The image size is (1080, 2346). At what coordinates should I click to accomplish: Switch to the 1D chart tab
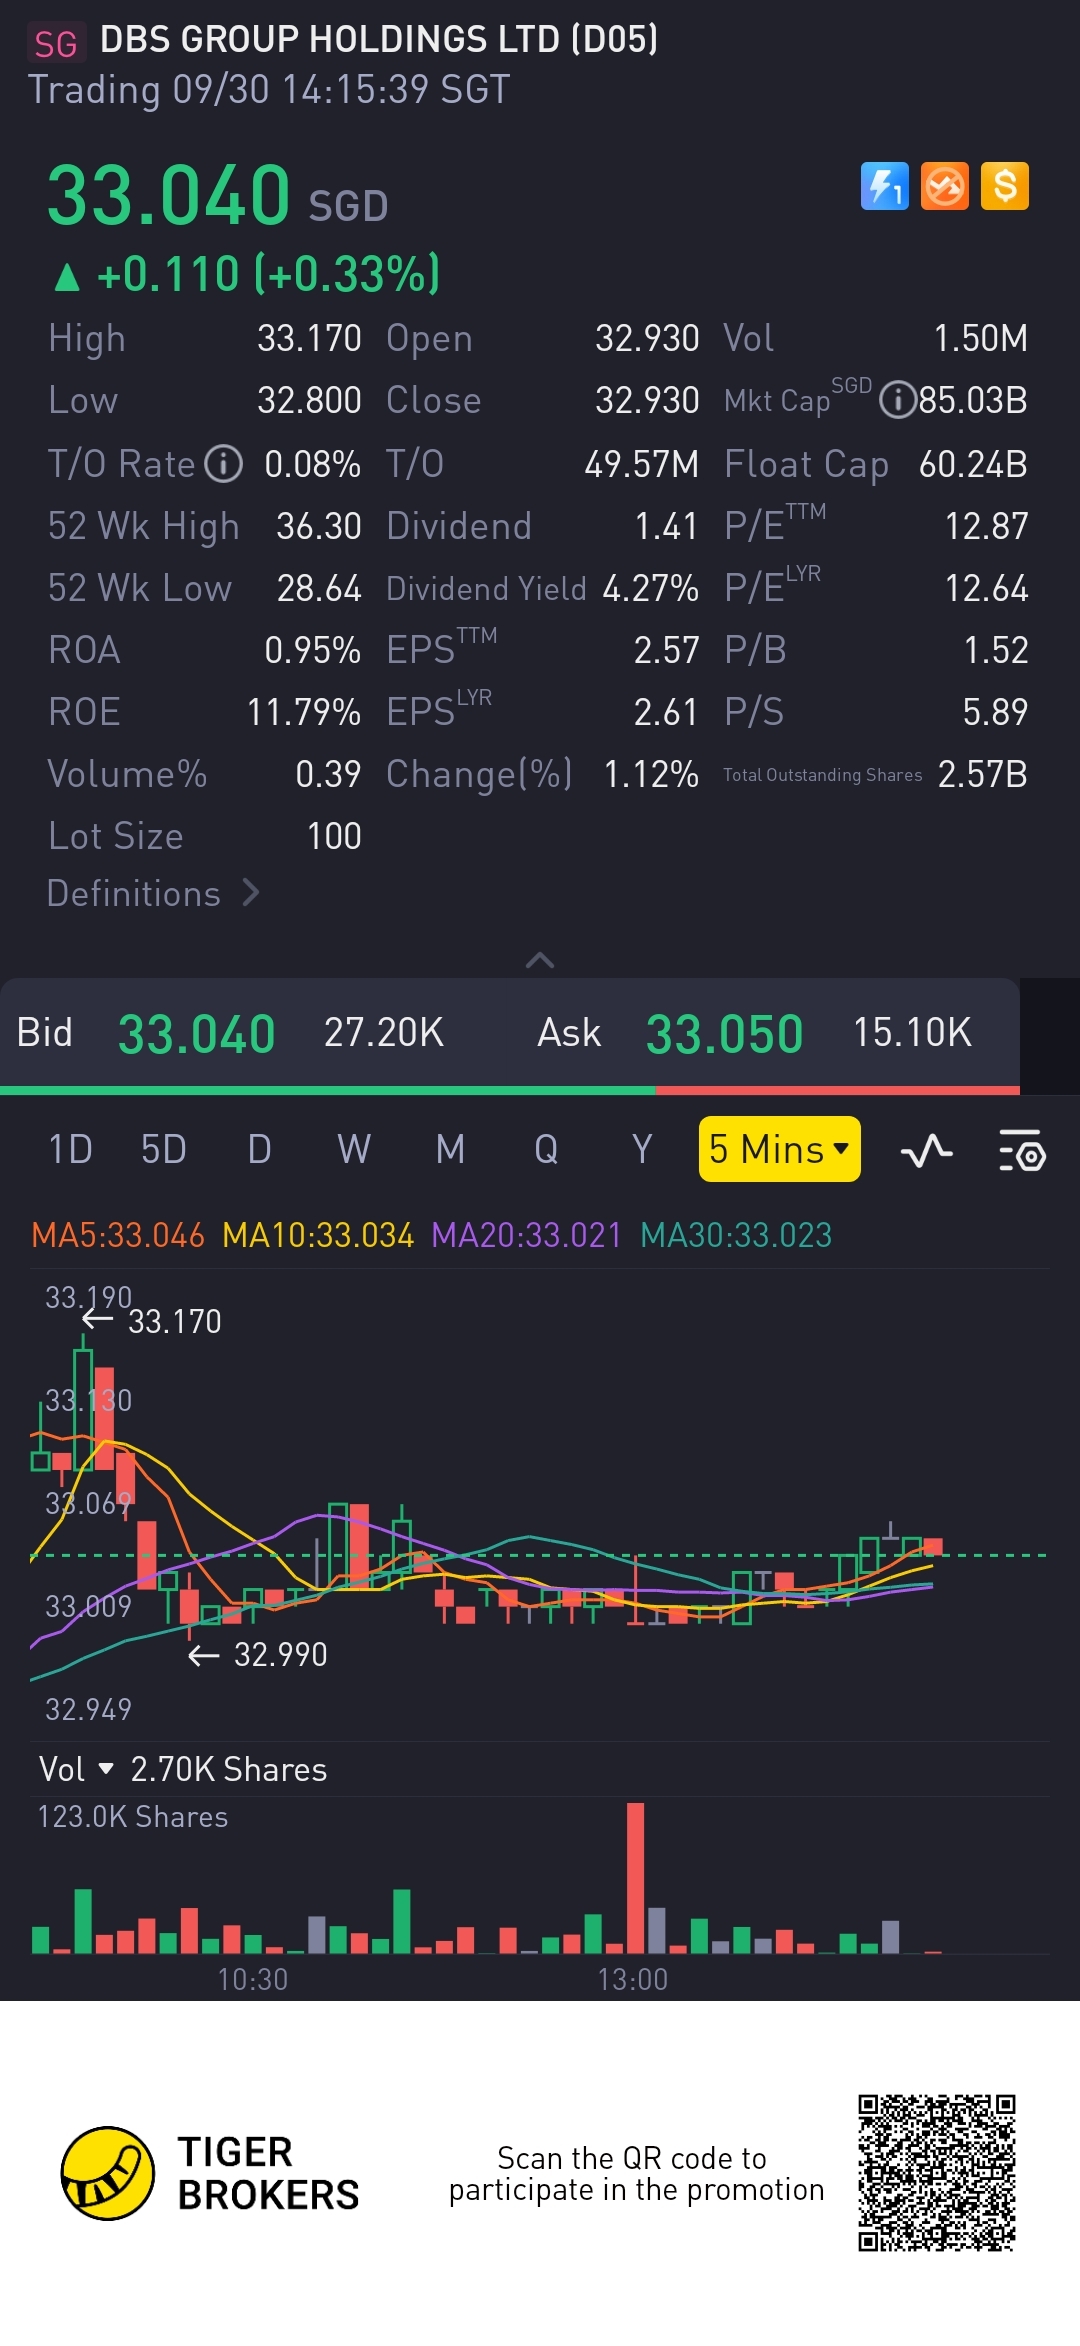[x=70, y=1150]
